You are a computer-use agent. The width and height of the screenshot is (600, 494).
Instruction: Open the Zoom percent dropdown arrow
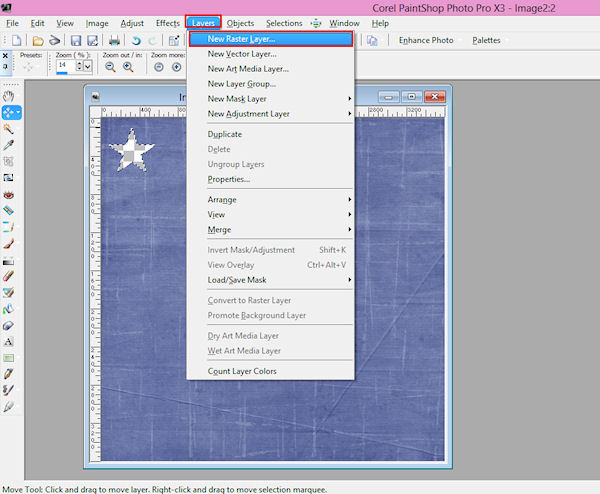coord(88,67)
